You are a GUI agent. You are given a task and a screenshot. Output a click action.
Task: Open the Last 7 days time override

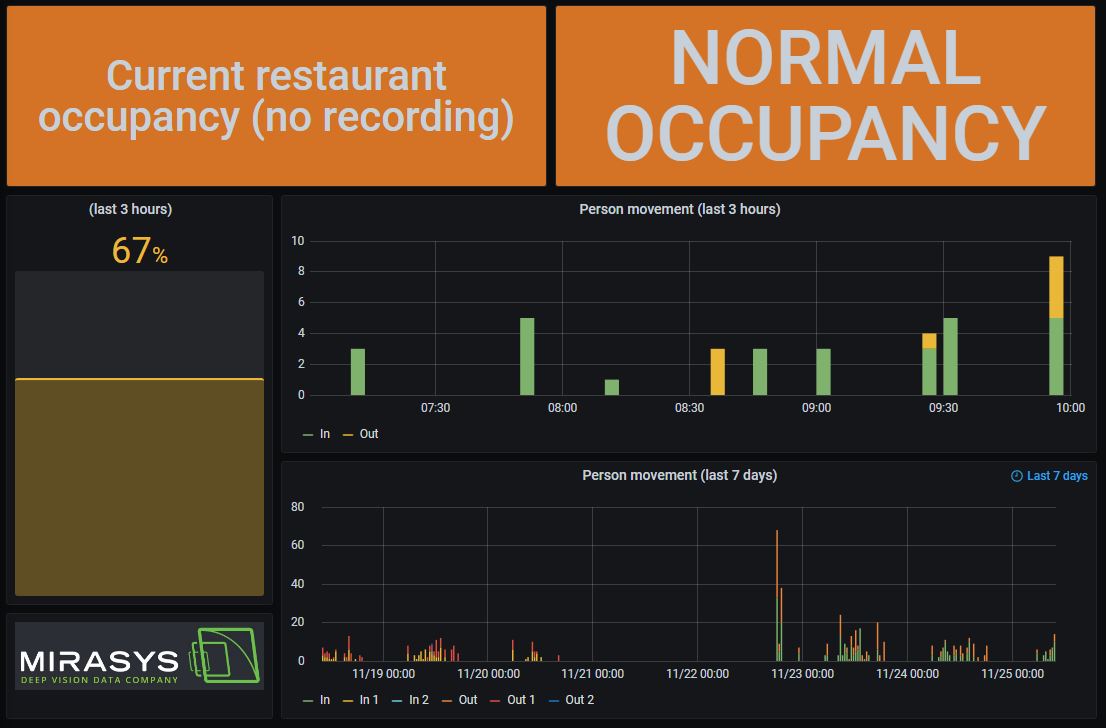[x=1050, y=476]
